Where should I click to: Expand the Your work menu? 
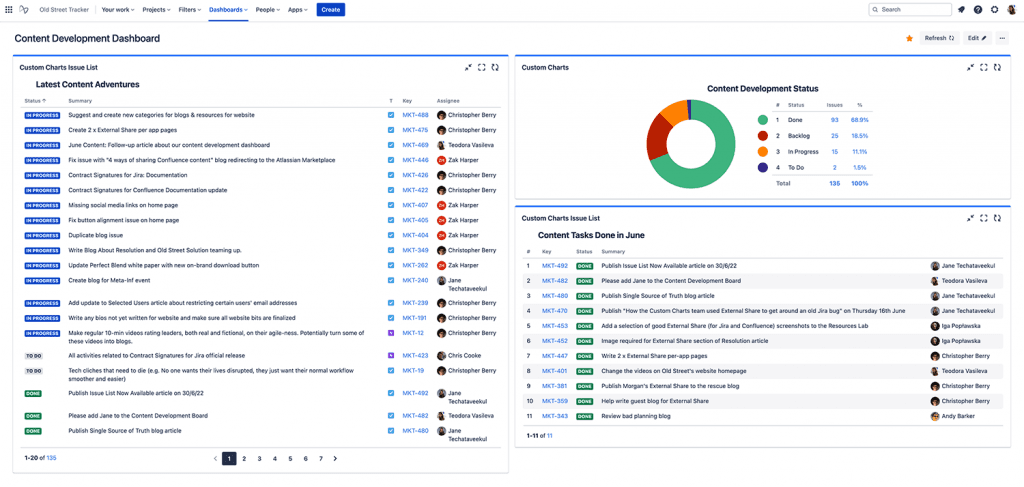click(x=118, y=9)
